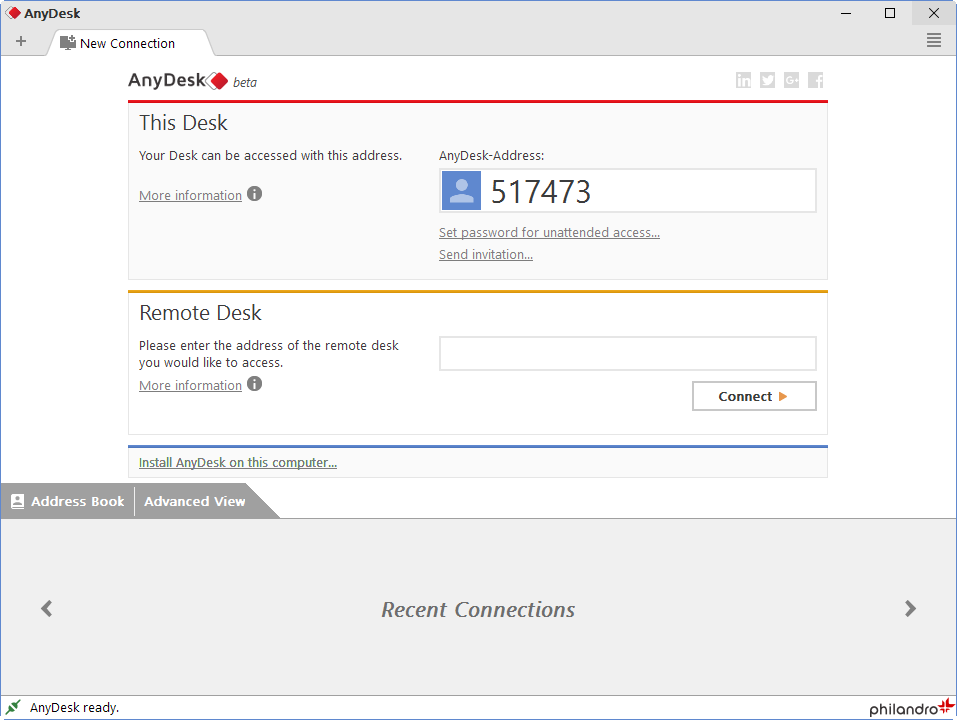Close the AnyDesk window
Screen dimensions: 957x720
coord(934,13)
